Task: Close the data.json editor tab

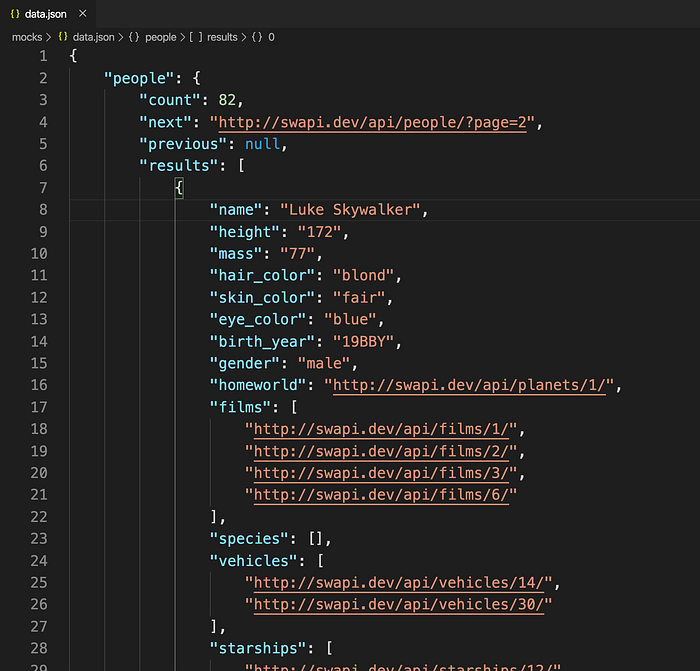Action: 83,14
